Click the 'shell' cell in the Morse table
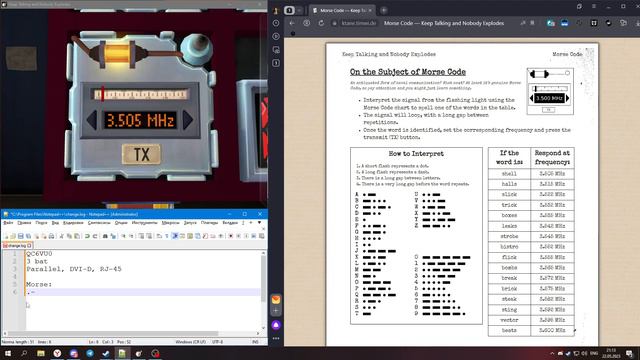This screenshot has height=360, width=640. point(509,174)
